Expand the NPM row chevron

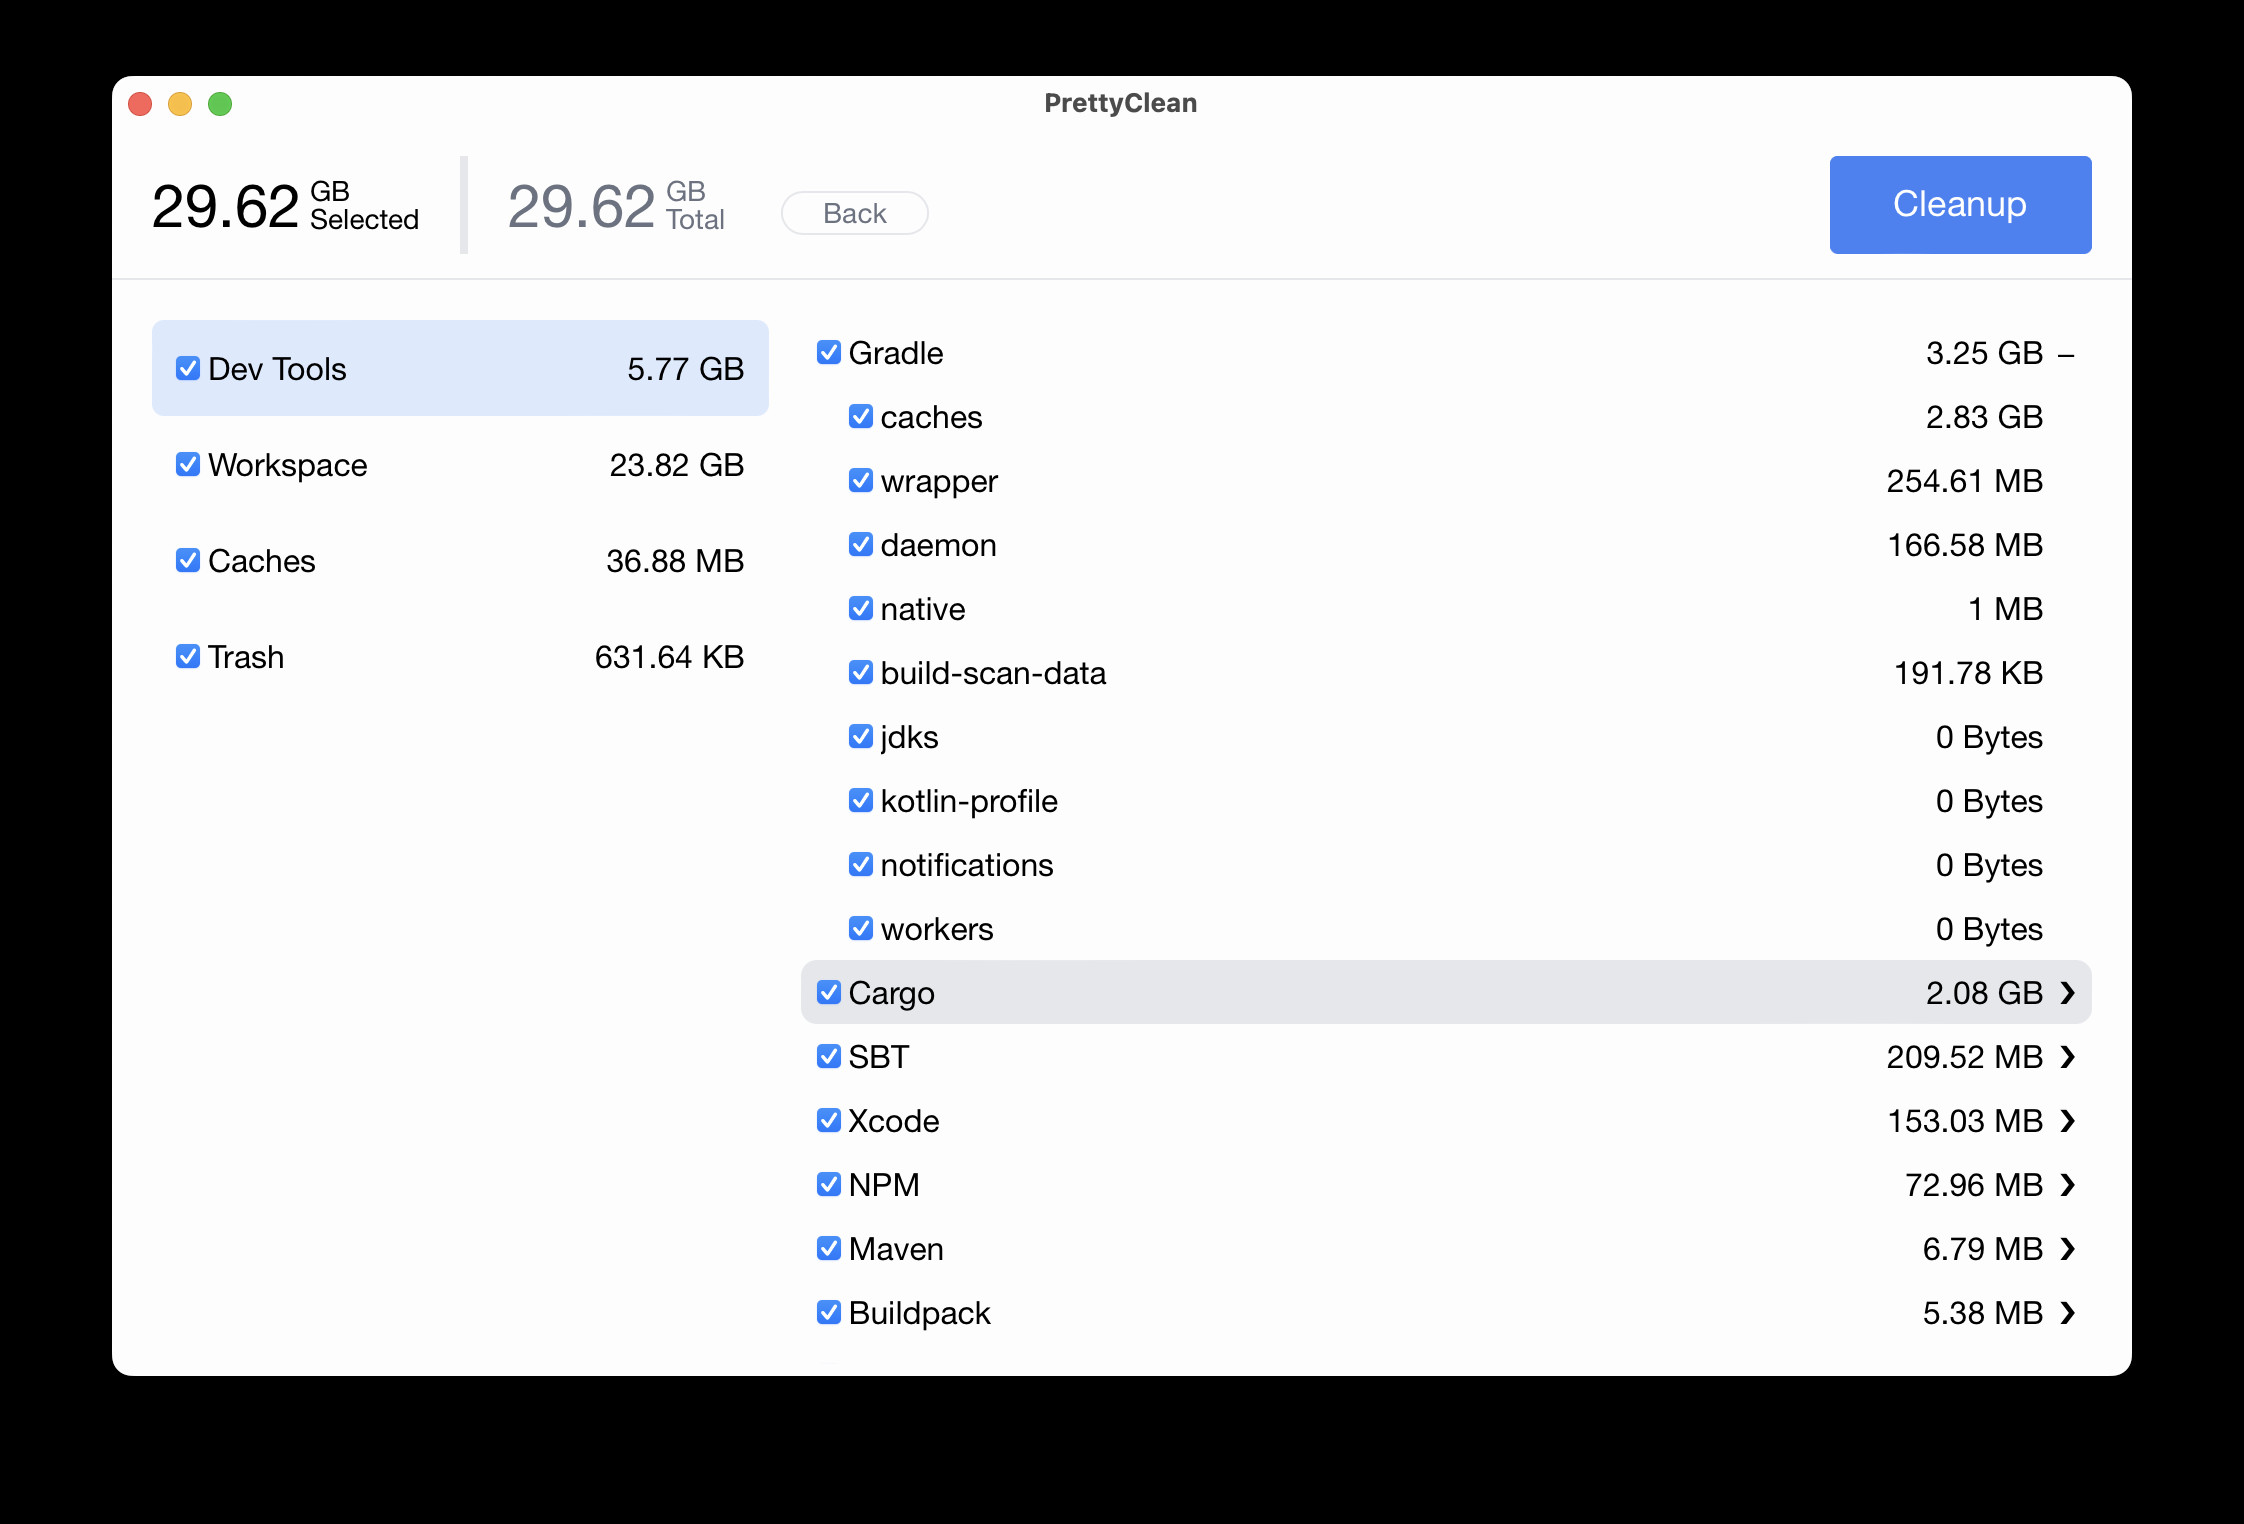click(2068, 1184)
